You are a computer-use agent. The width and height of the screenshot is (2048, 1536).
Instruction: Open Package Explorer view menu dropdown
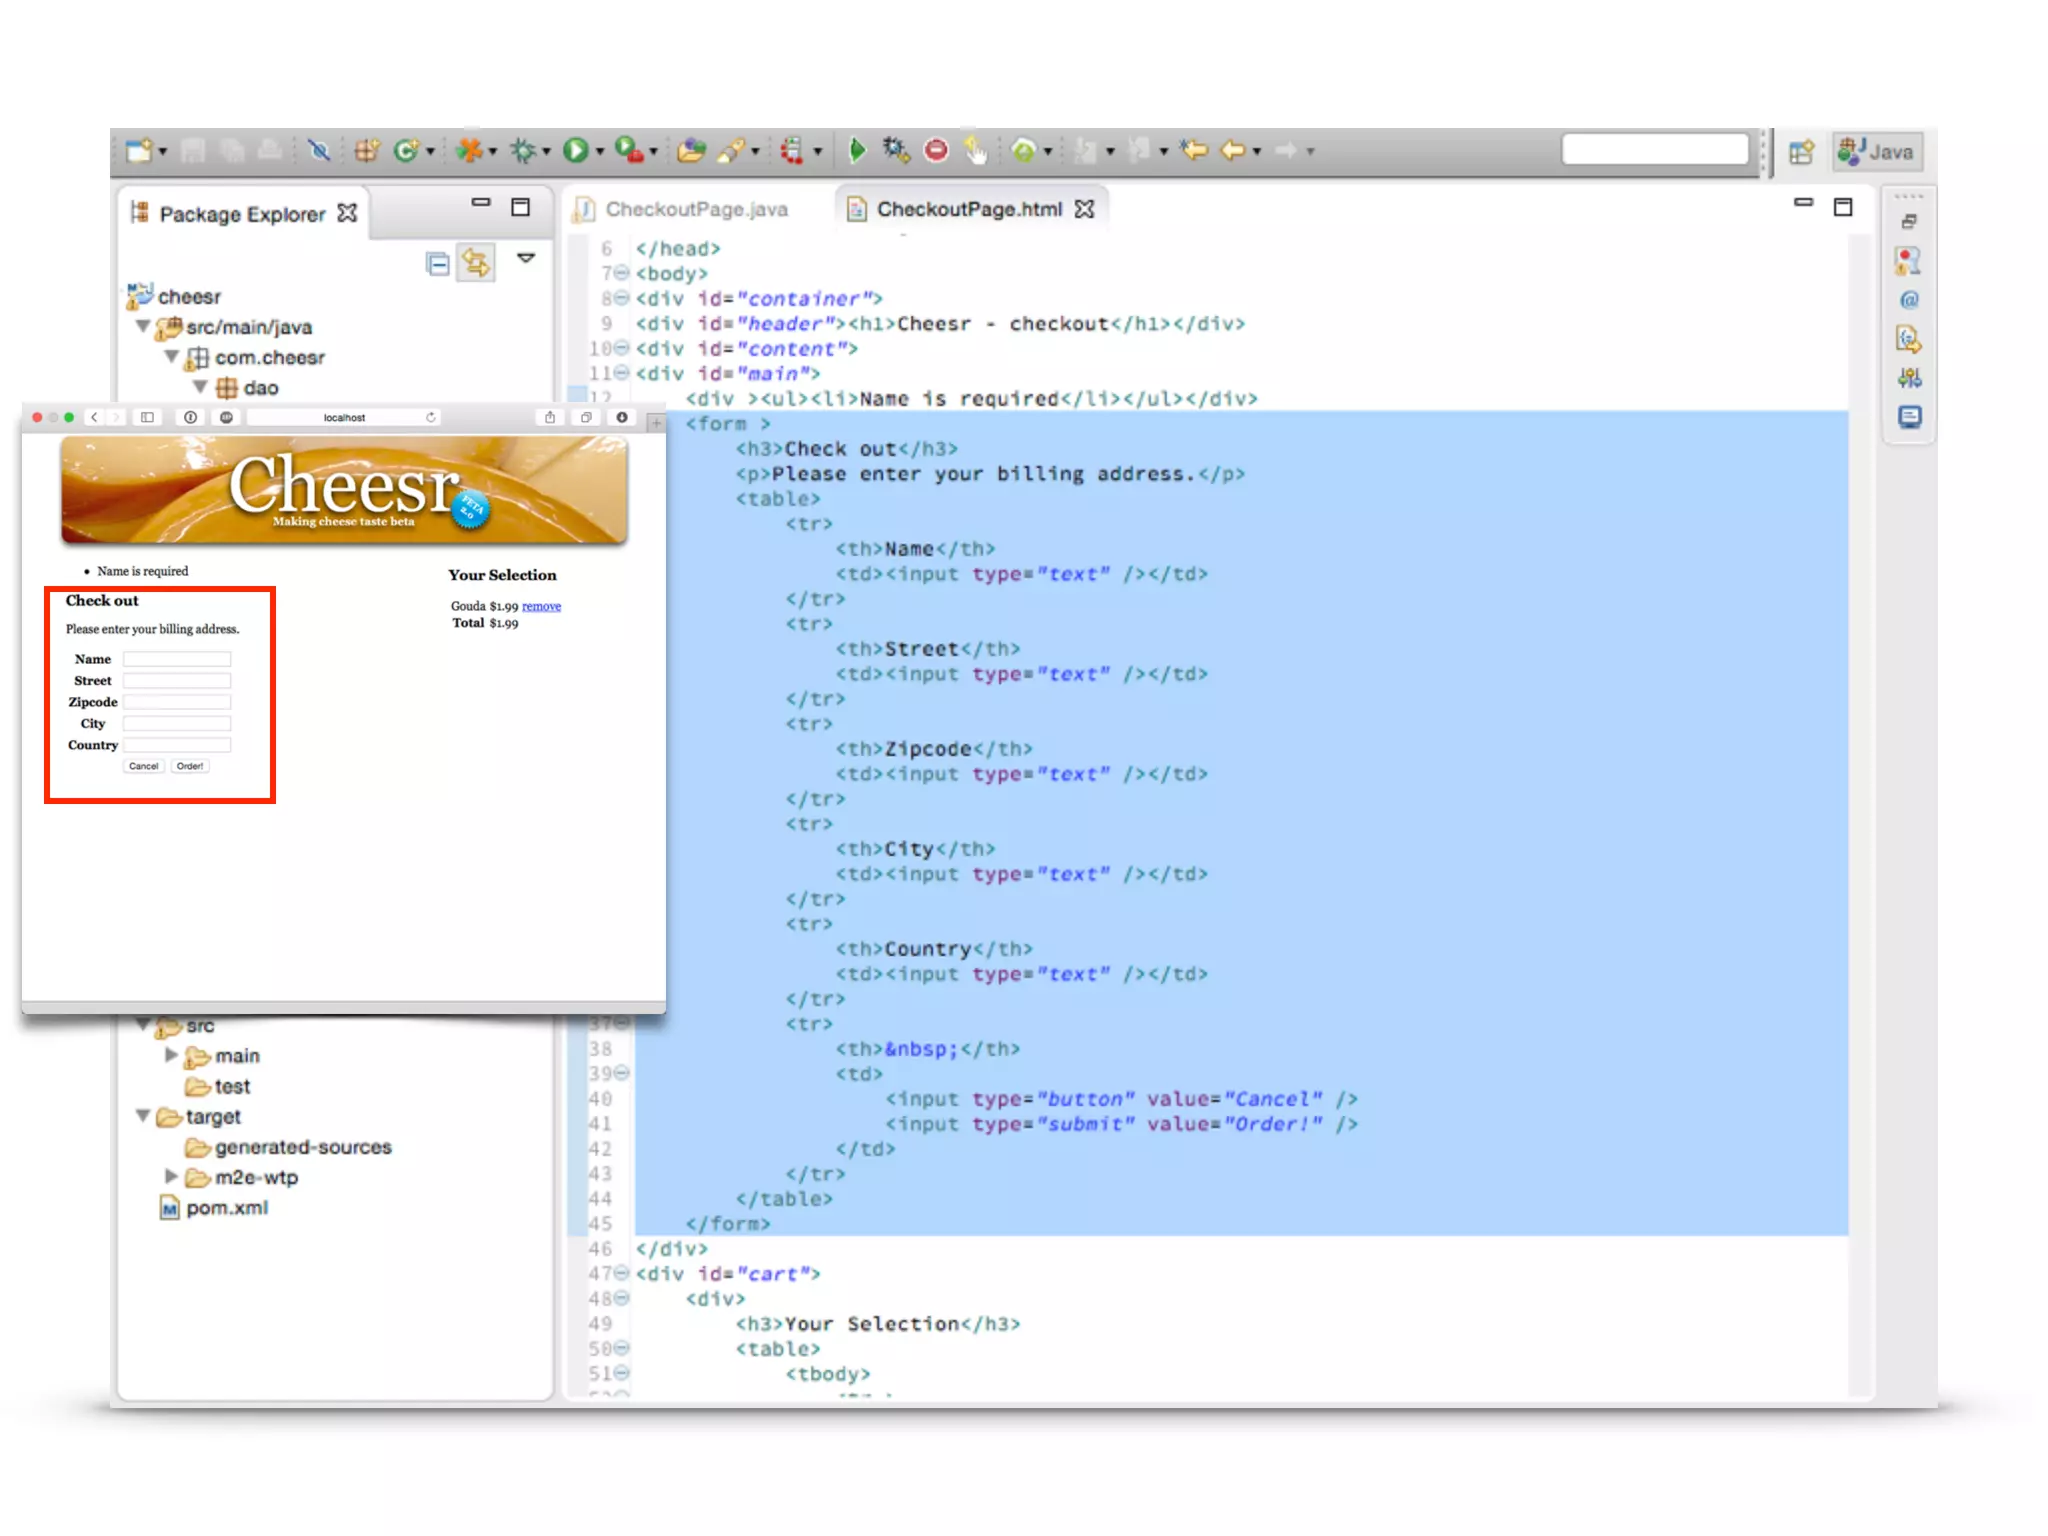coord(526,259)
